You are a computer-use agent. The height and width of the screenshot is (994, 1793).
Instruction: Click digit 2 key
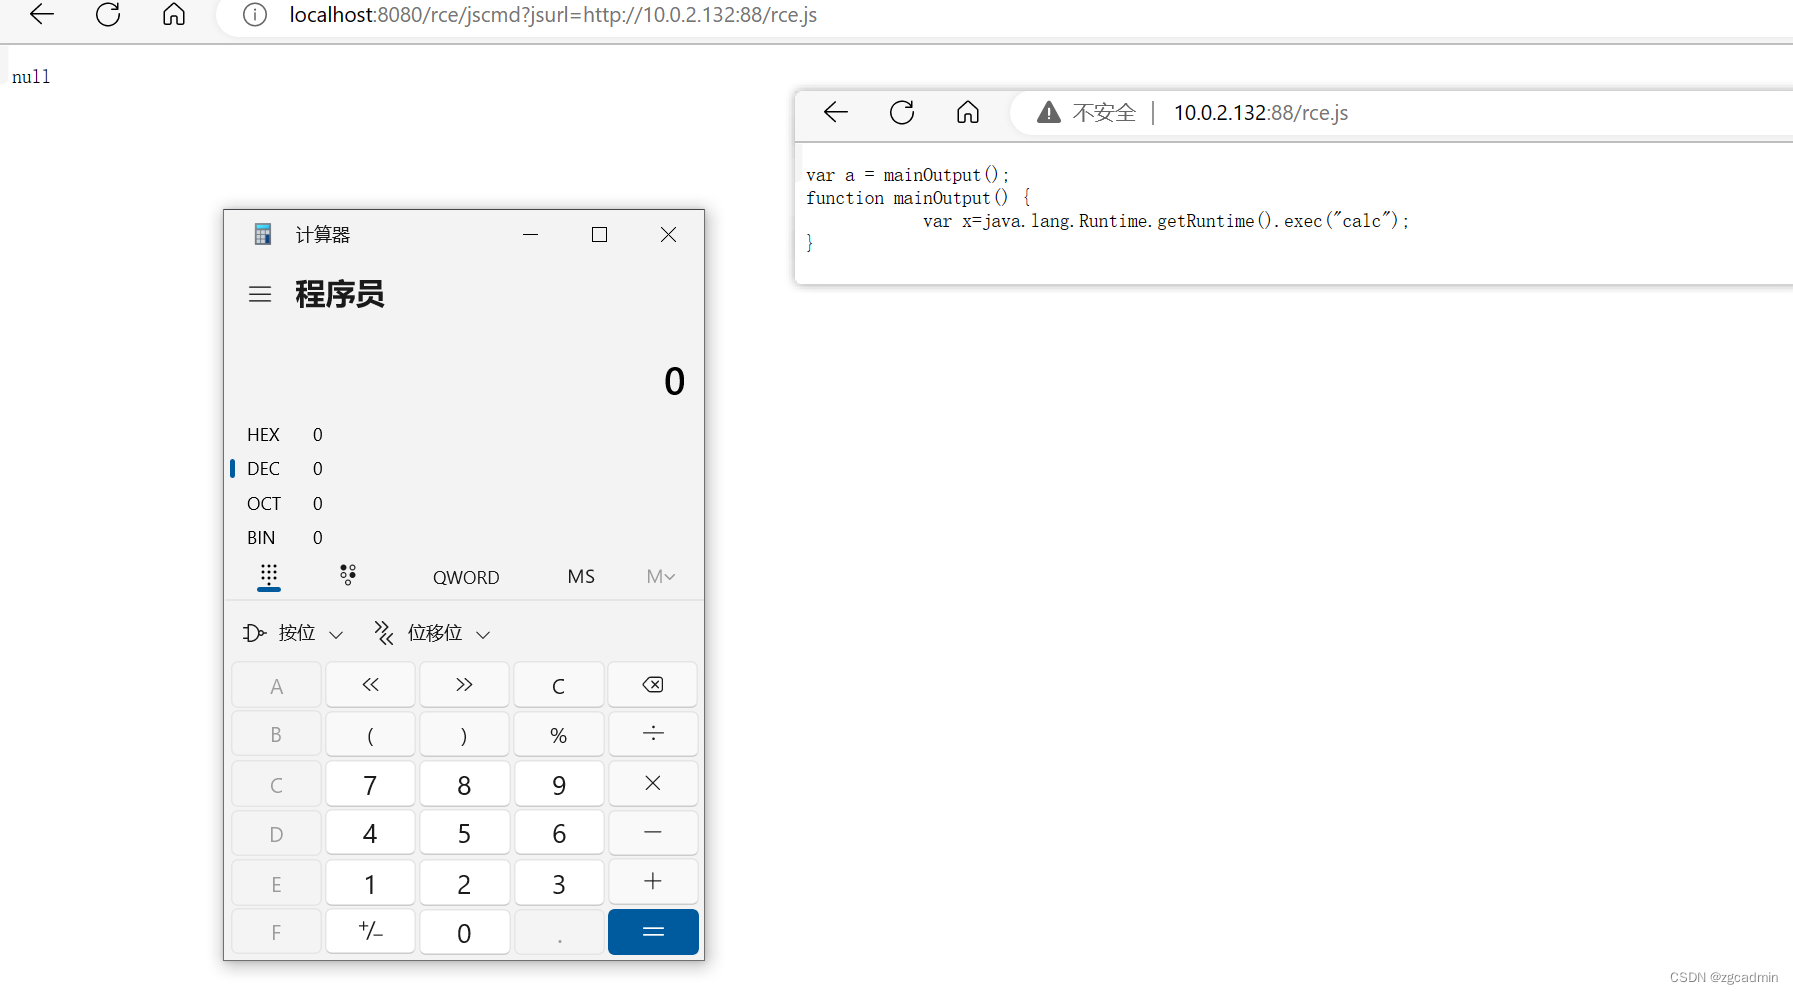click(x=464, y=882)
